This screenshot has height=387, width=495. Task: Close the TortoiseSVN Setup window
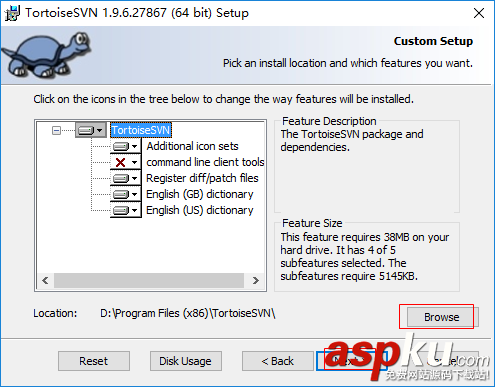click(479, 13)
